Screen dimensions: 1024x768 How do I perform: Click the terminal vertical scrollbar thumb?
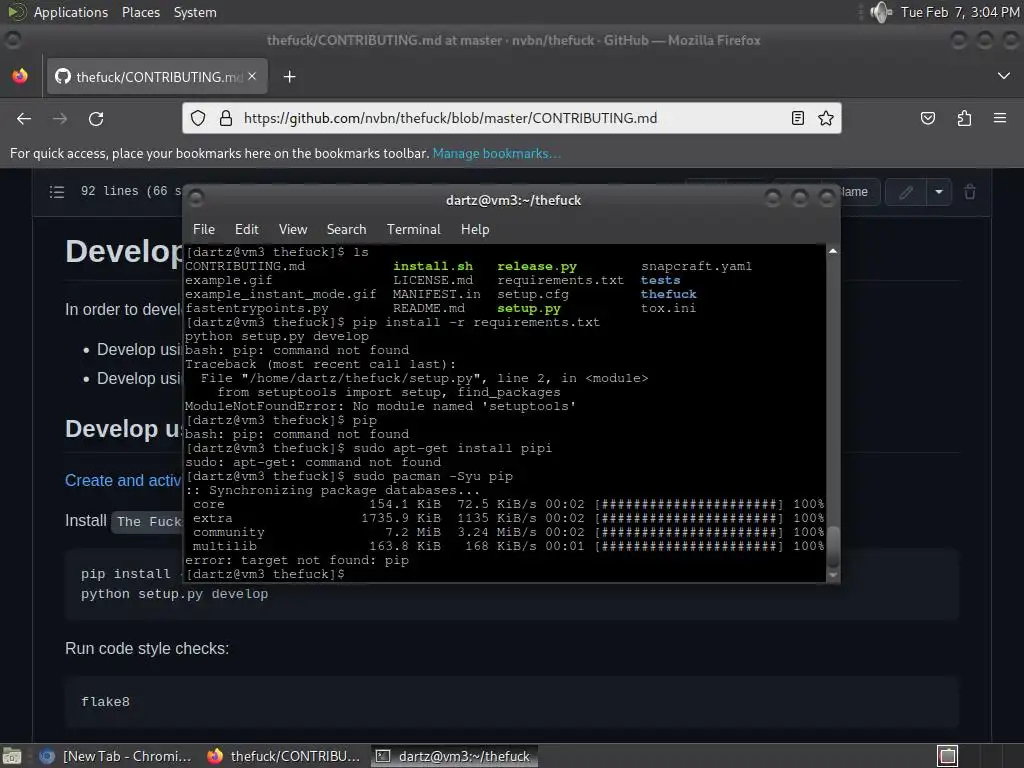(833, 547)
